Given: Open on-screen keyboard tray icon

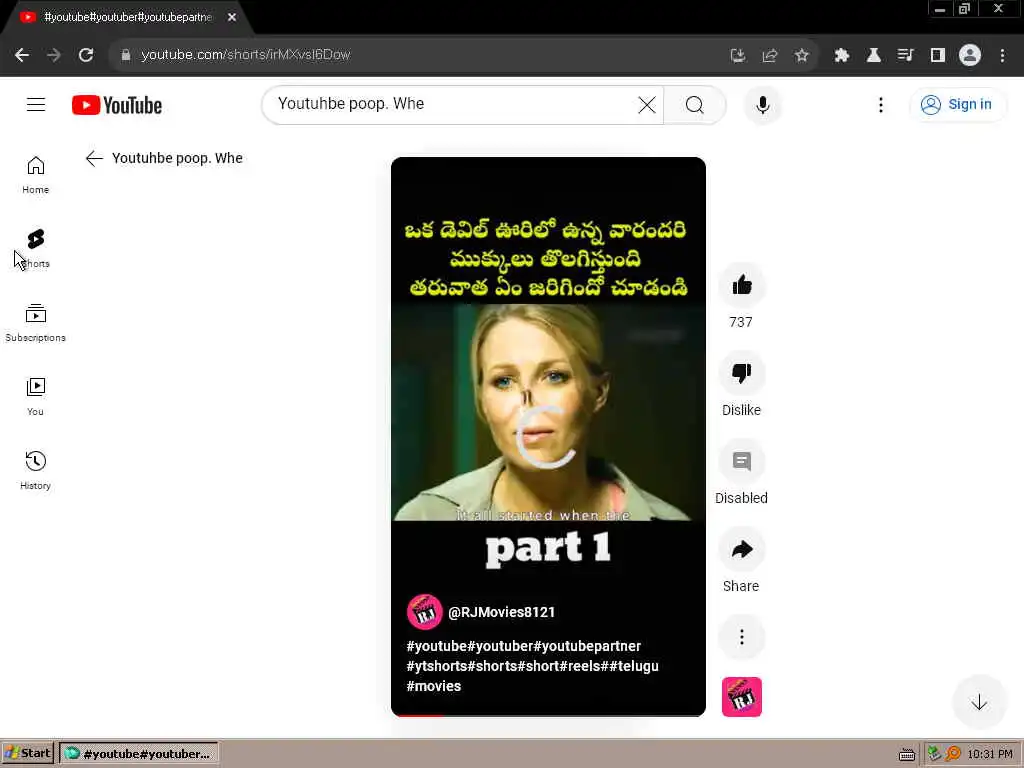Looking at the screenshot, I should [906, 754].
